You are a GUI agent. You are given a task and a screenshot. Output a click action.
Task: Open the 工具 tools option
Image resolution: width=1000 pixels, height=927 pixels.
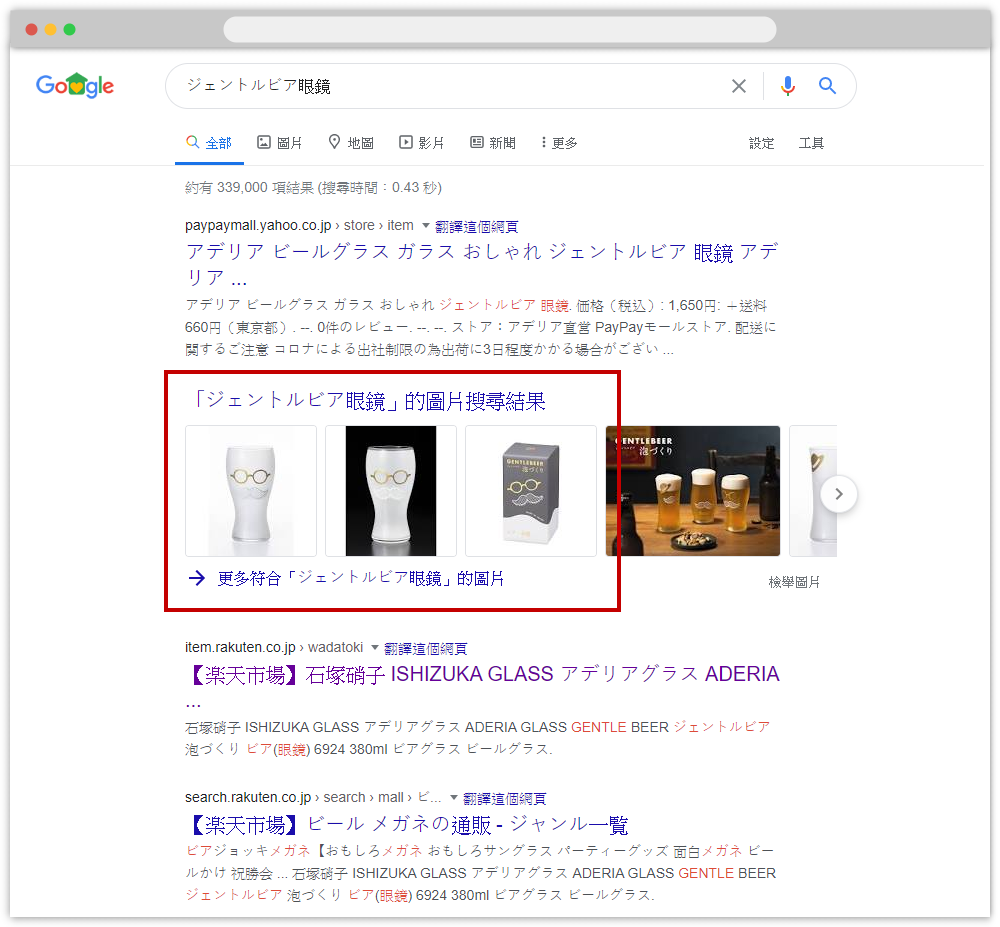tap(811, 143)
